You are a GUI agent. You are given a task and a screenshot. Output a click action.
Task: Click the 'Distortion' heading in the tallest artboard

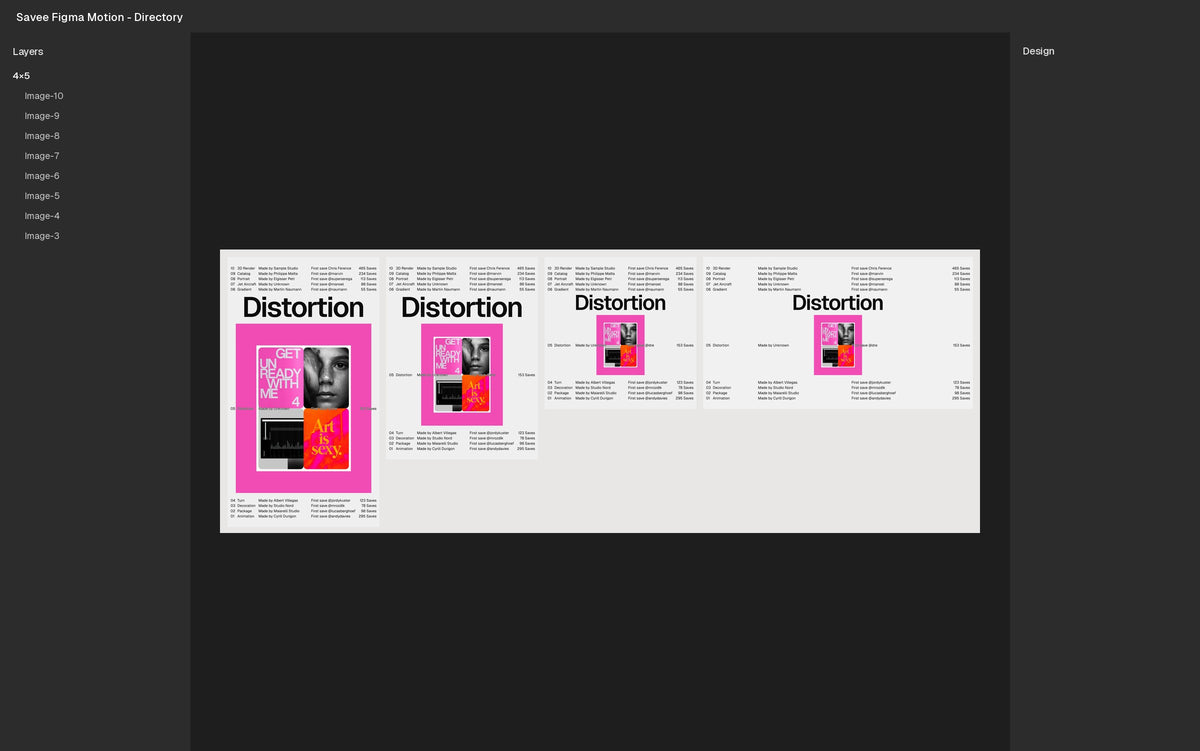[303, 307]
